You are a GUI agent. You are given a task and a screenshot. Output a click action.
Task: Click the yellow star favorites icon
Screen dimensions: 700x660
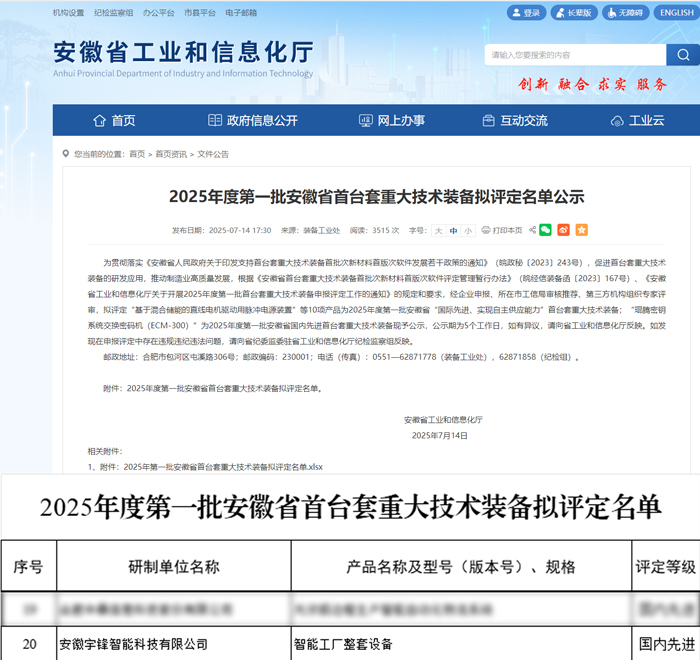(581, 230)
